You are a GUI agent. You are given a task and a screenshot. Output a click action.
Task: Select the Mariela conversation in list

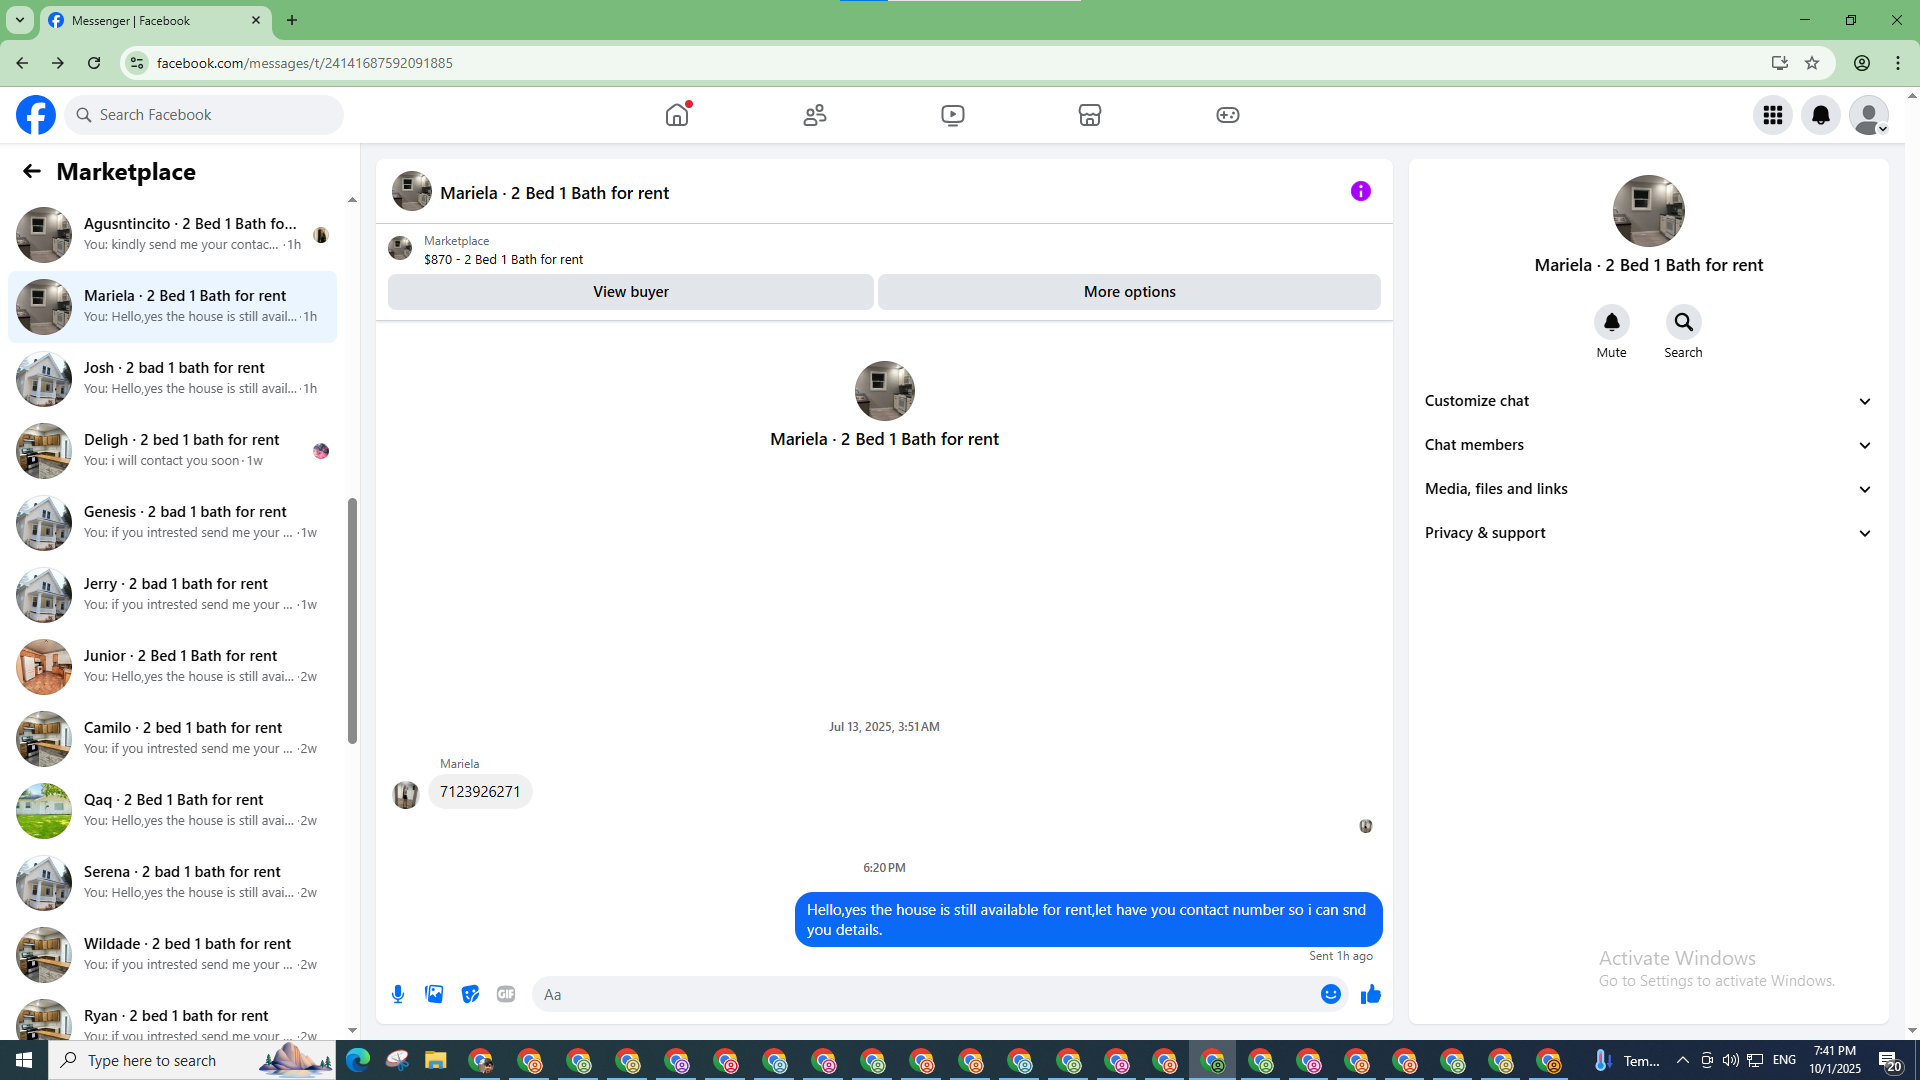[172, 307]
